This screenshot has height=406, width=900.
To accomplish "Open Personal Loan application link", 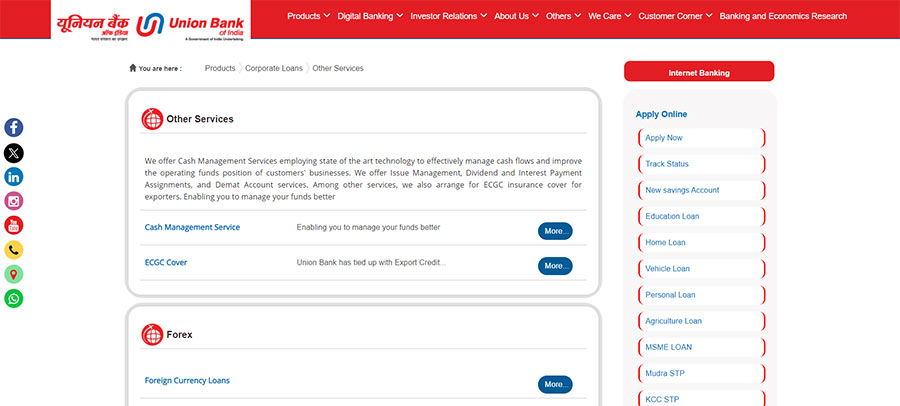I will click(701, 295).
